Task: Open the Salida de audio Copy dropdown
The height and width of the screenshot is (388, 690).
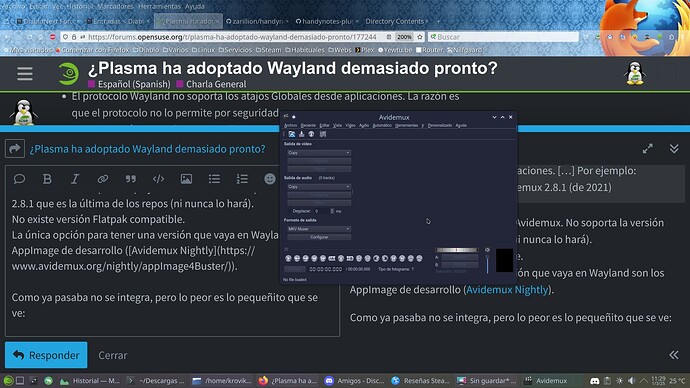Action: tap(319, 187)
